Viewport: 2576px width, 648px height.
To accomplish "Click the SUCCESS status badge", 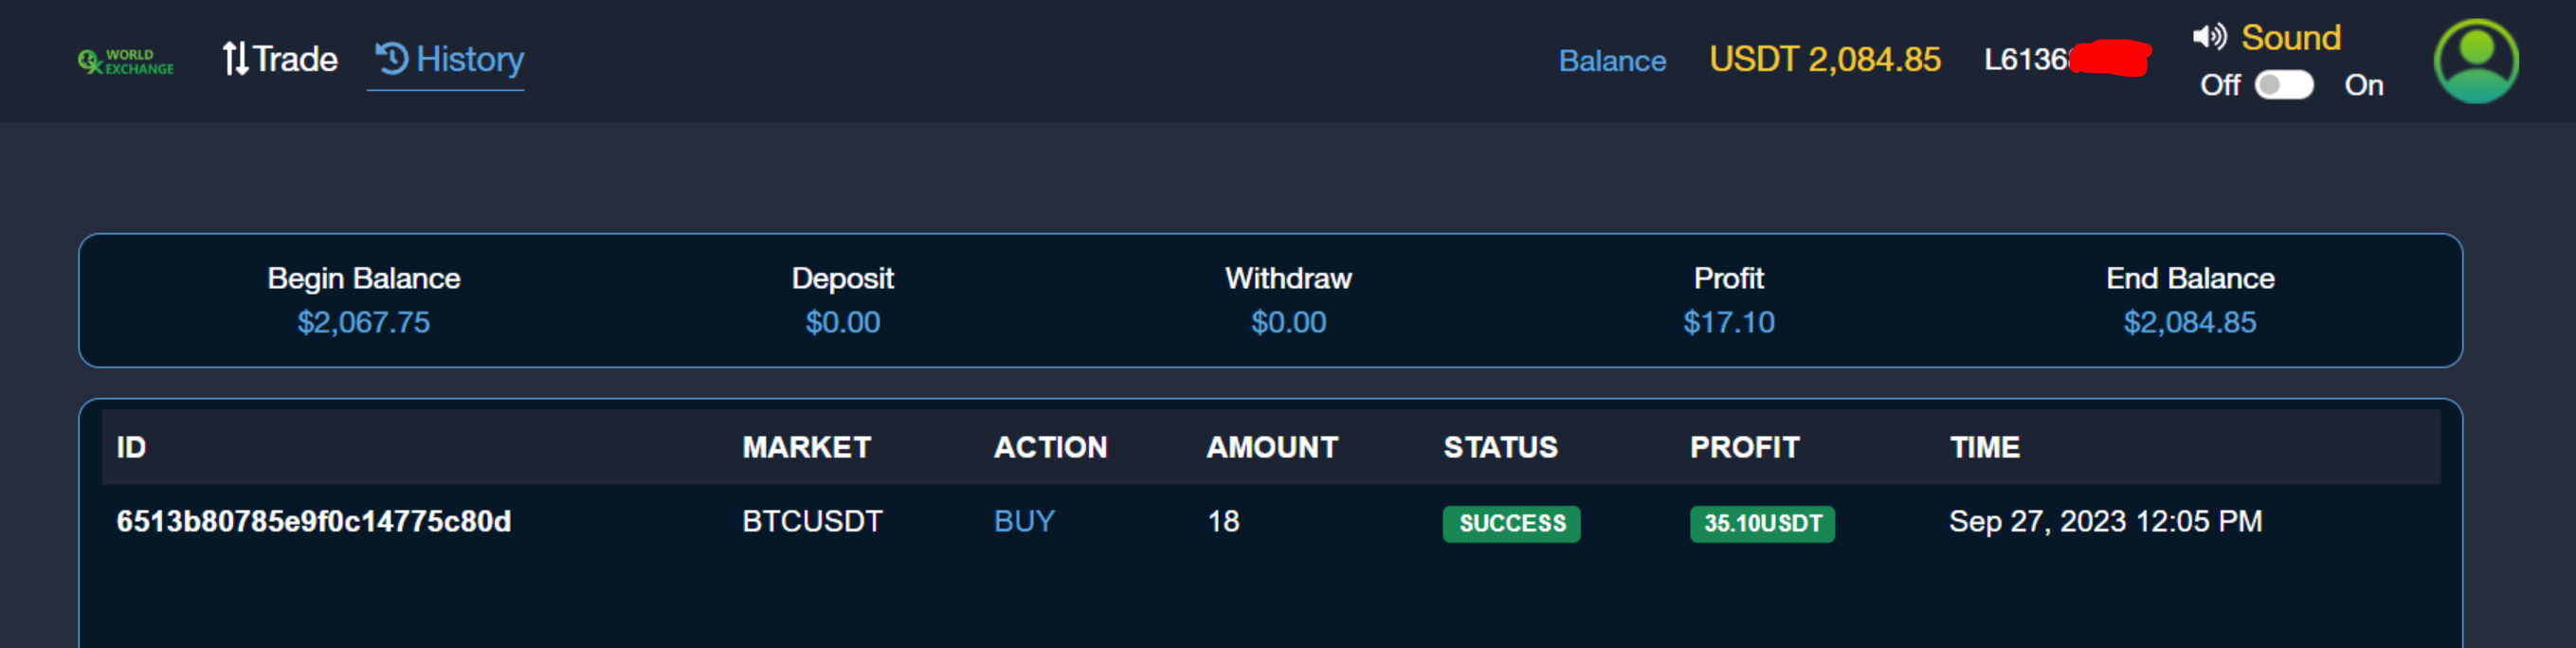I will coord(1511,523).
